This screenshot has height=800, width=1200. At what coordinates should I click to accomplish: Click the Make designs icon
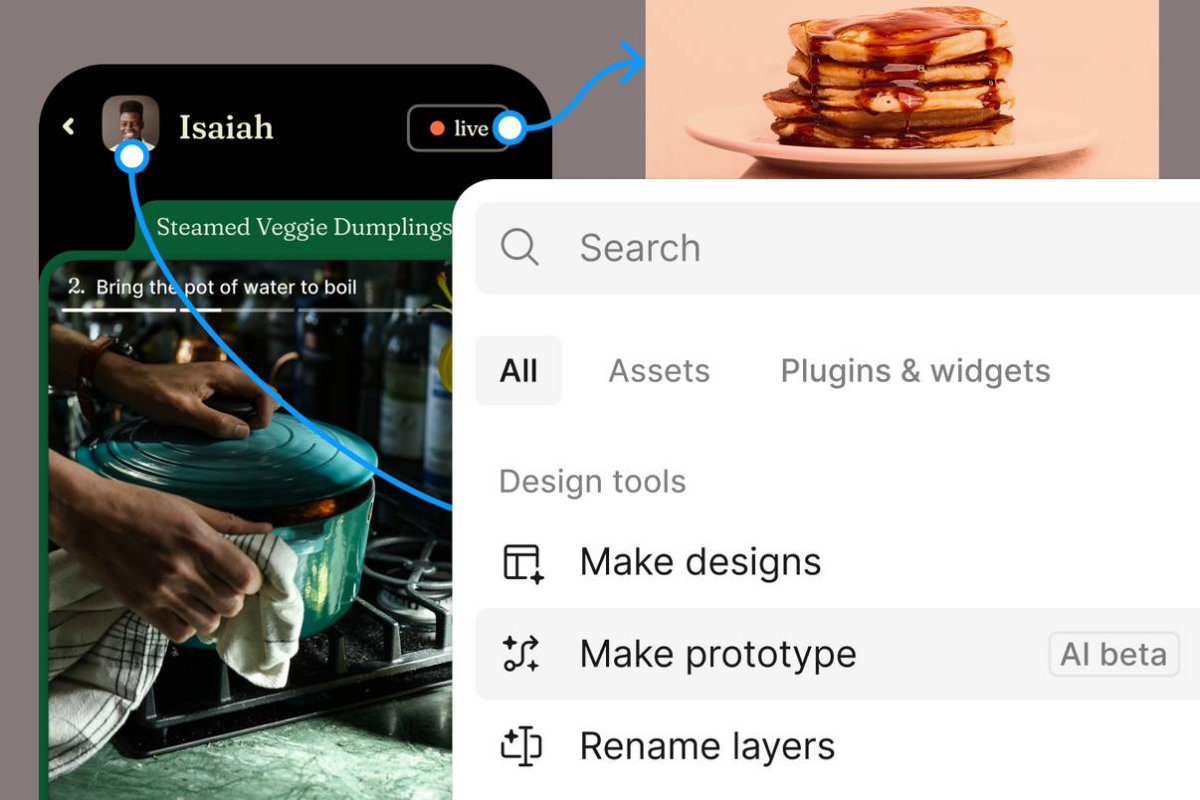coord(521,563)
